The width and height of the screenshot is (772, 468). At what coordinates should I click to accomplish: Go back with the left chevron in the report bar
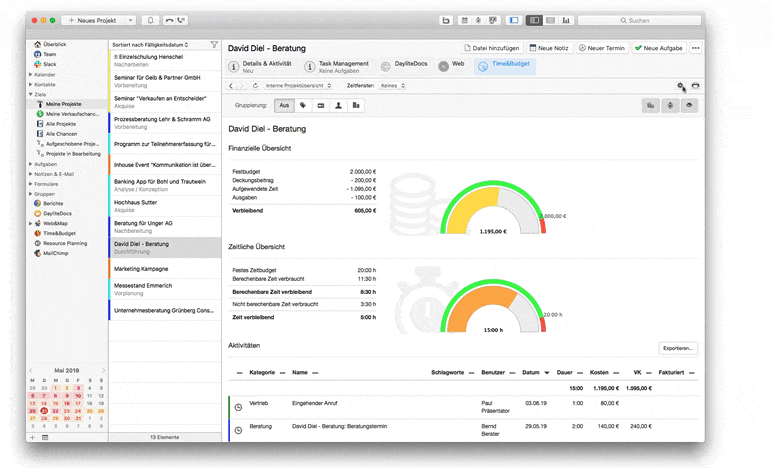[231, 86]
